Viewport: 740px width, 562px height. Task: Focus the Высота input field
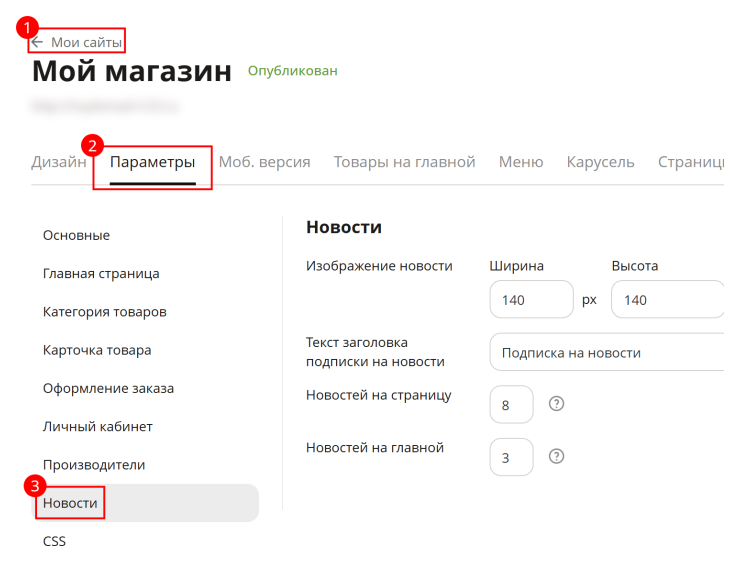point(667,299)
